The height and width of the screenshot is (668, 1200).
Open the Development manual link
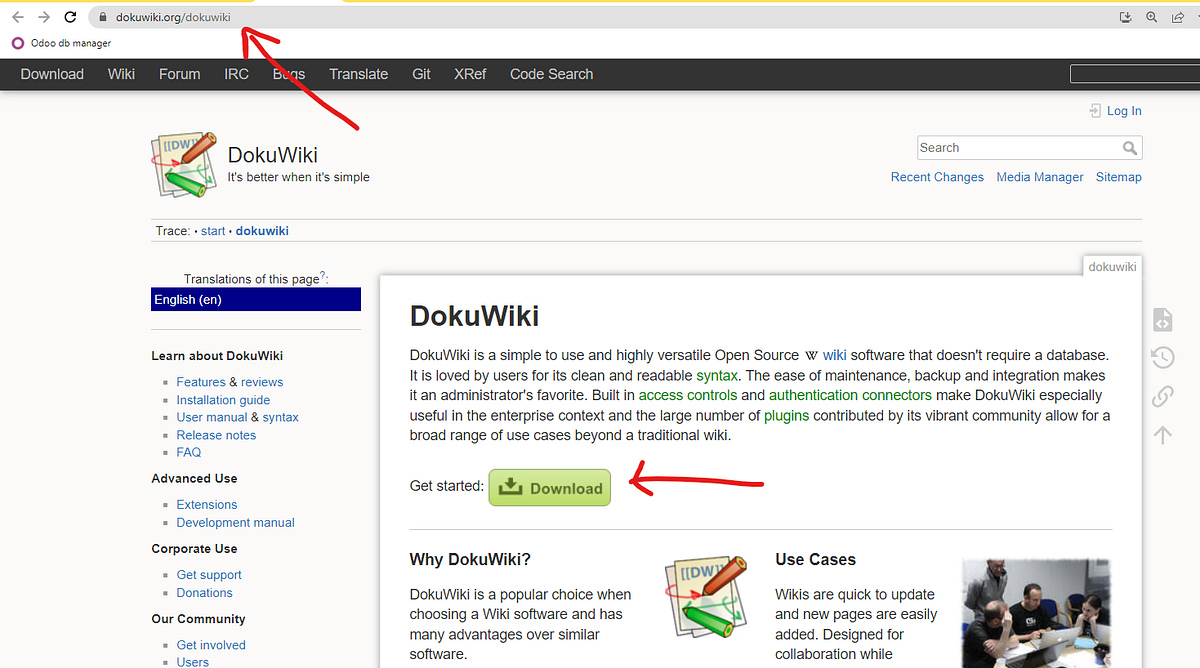click(236, 522)
